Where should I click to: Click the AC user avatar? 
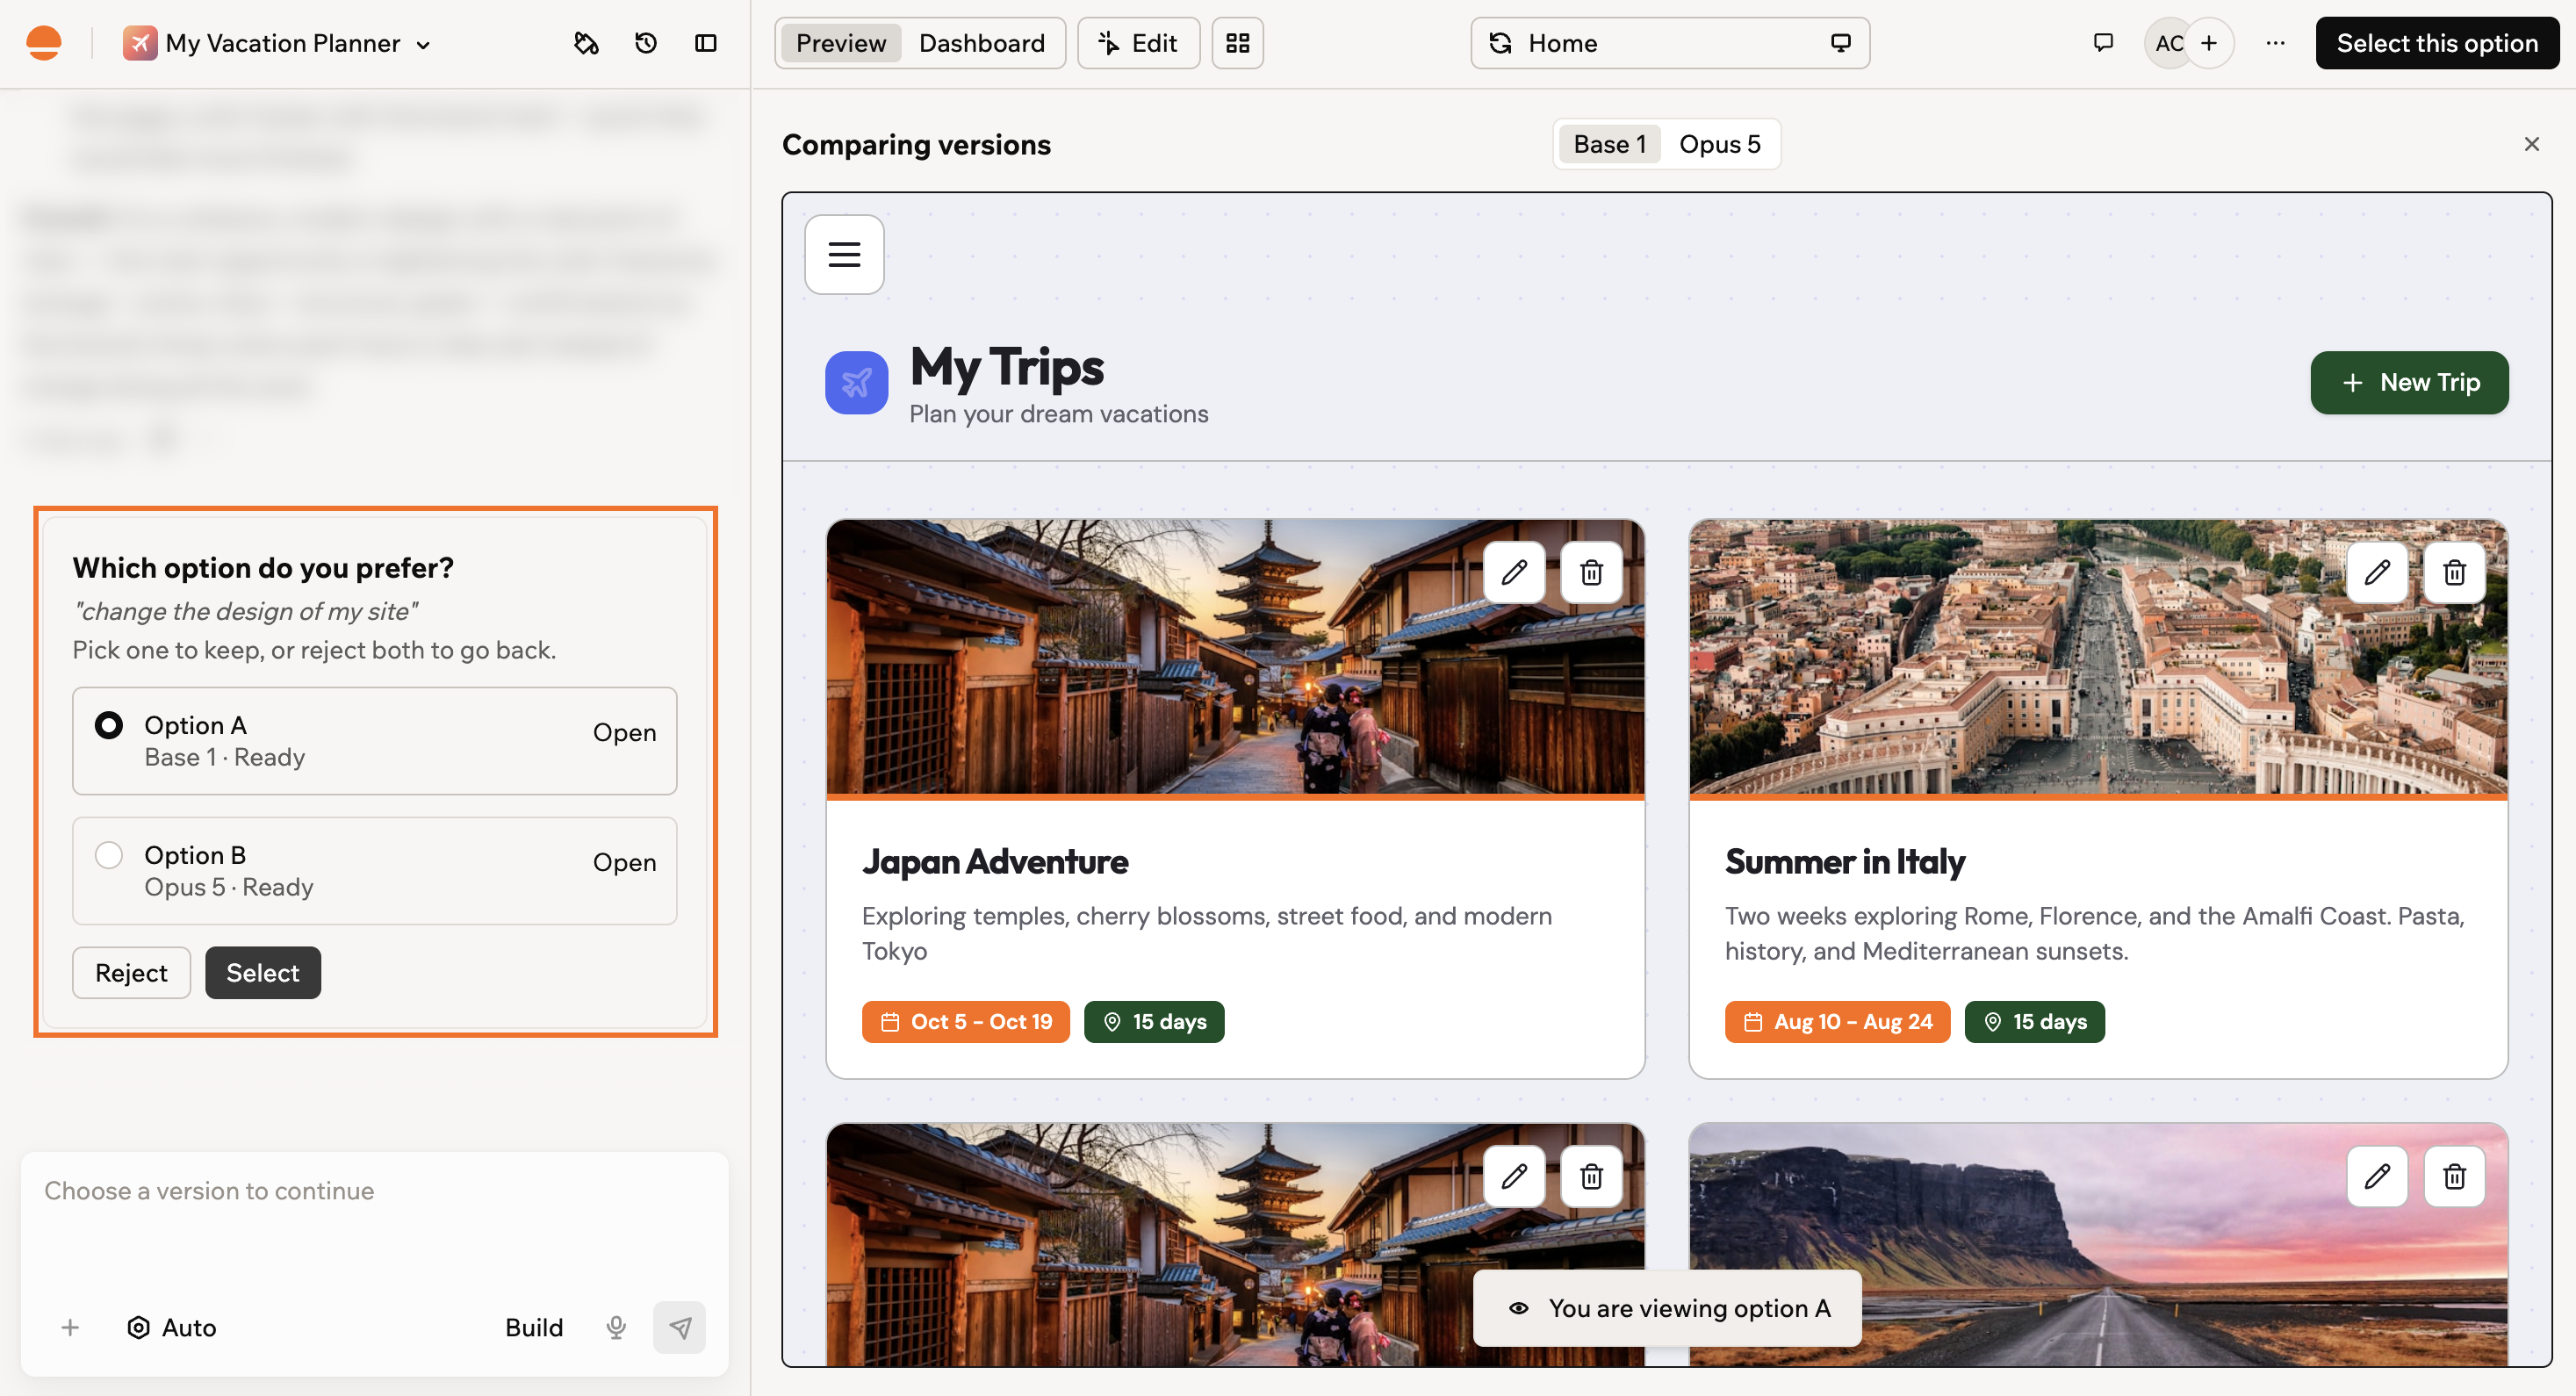(2168, 43)
